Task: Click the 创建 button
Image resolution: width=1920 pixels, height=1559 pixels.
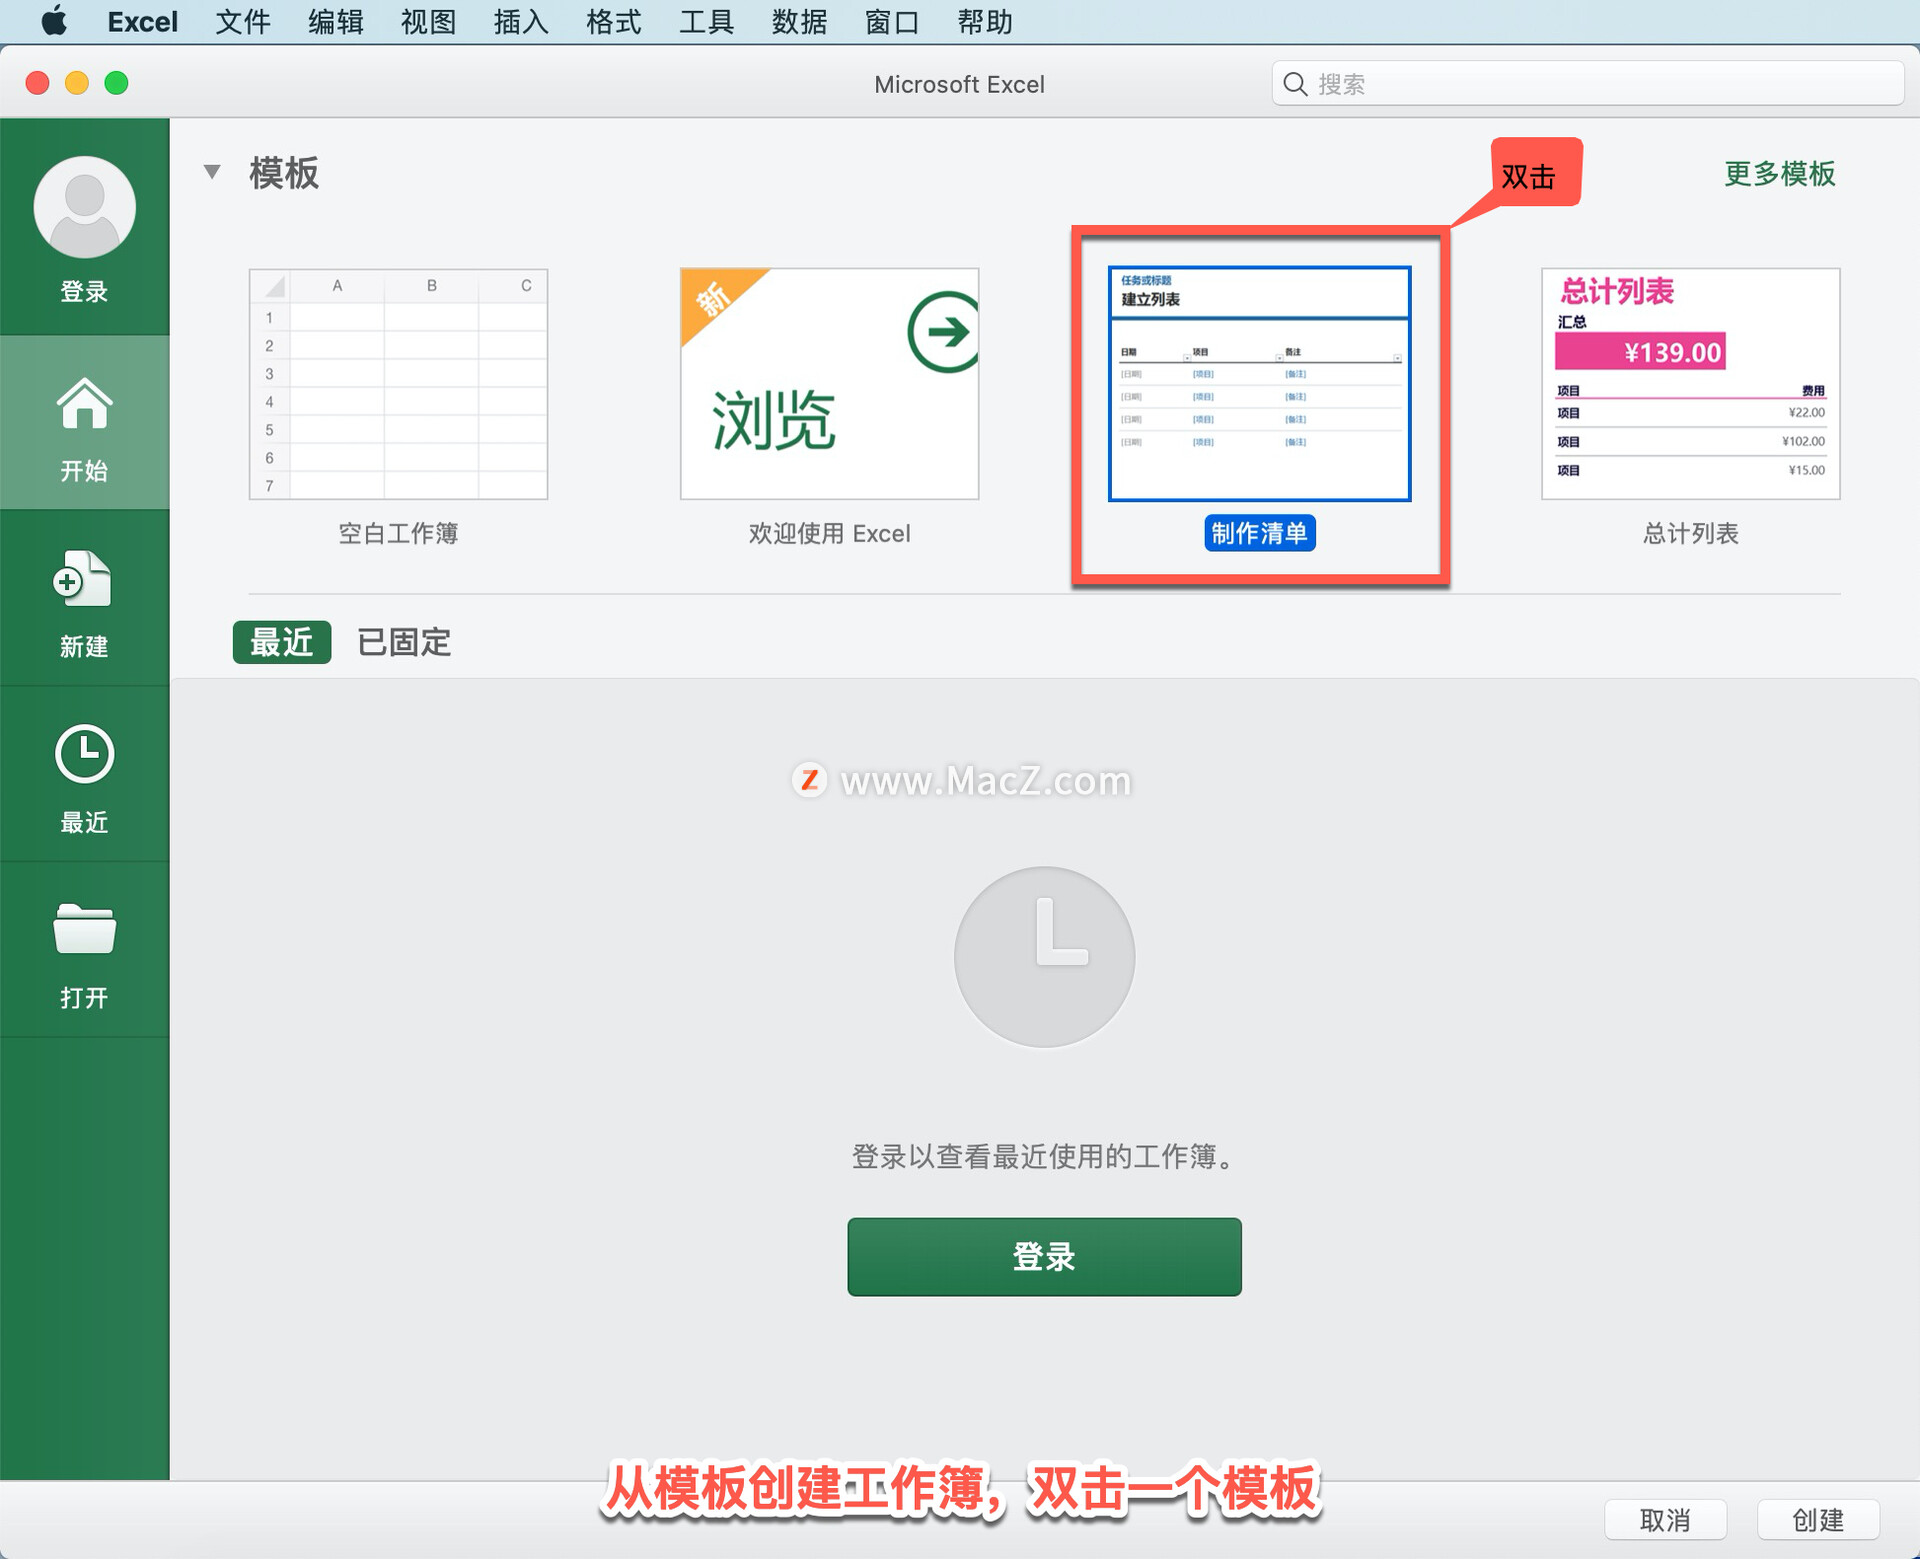Action: coord(1817,1520)
